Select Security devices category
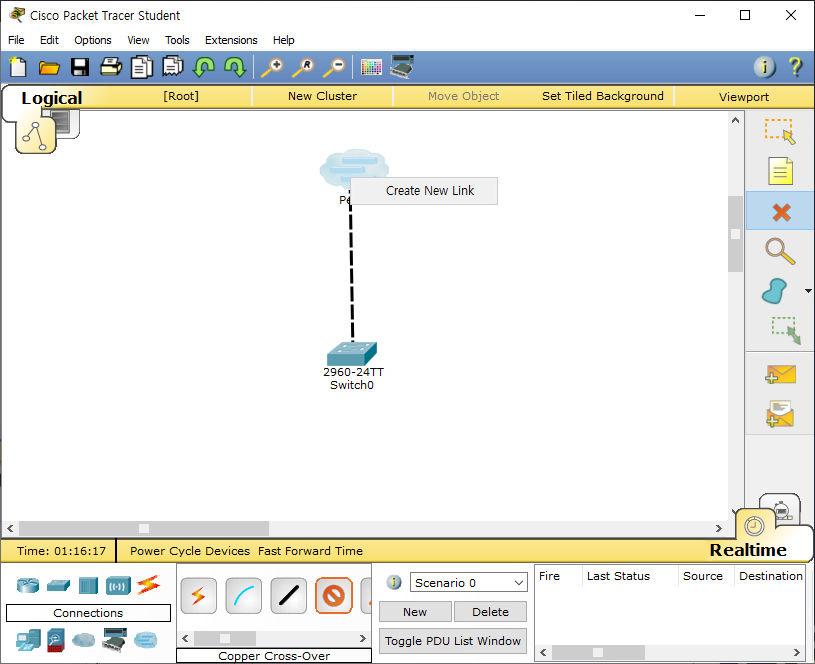Screen dimensions: 815x664 point(56,641)
